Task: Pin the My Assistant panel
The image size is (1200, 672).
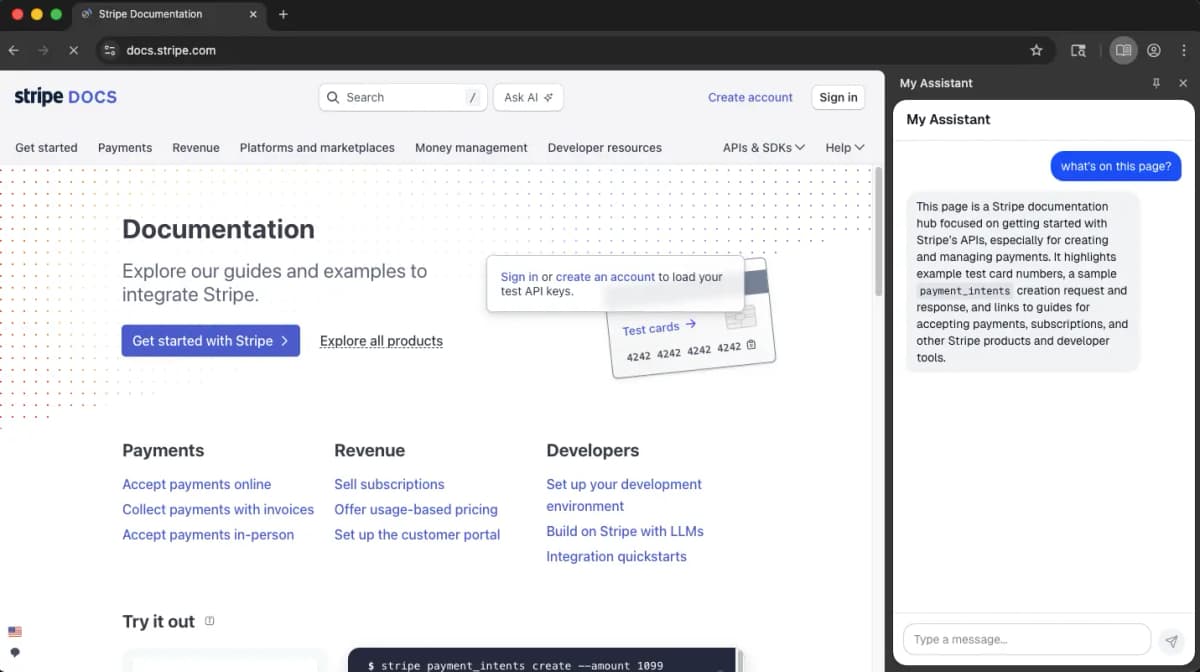Action: click(1155, 83)
